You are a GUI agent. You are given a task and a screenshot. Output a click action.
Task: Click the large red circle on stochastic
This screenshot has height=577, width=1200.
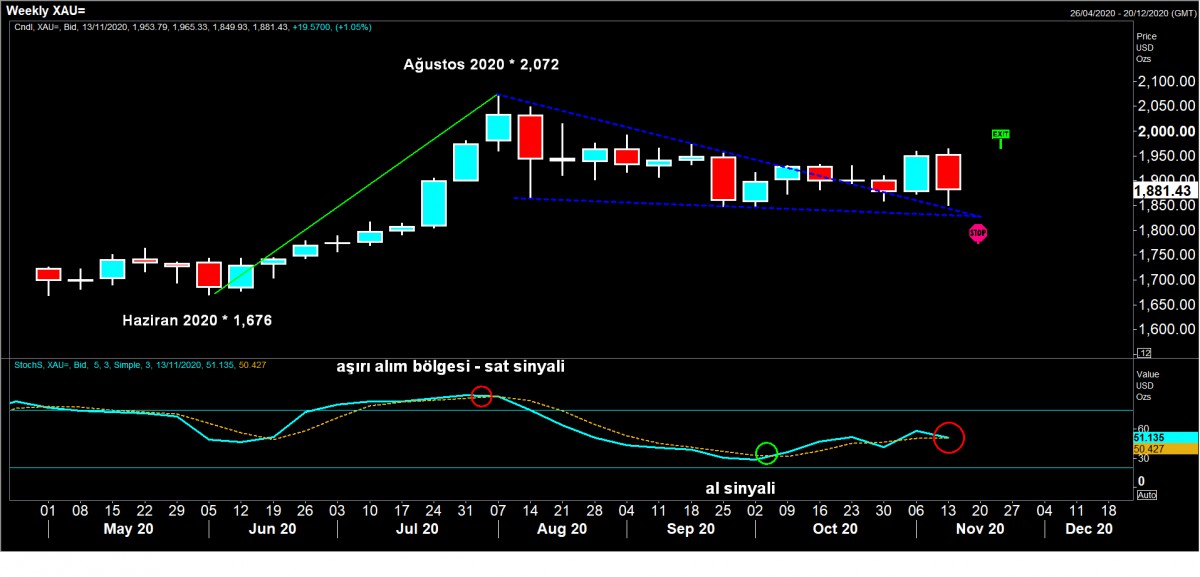click(x=948, y=437)
